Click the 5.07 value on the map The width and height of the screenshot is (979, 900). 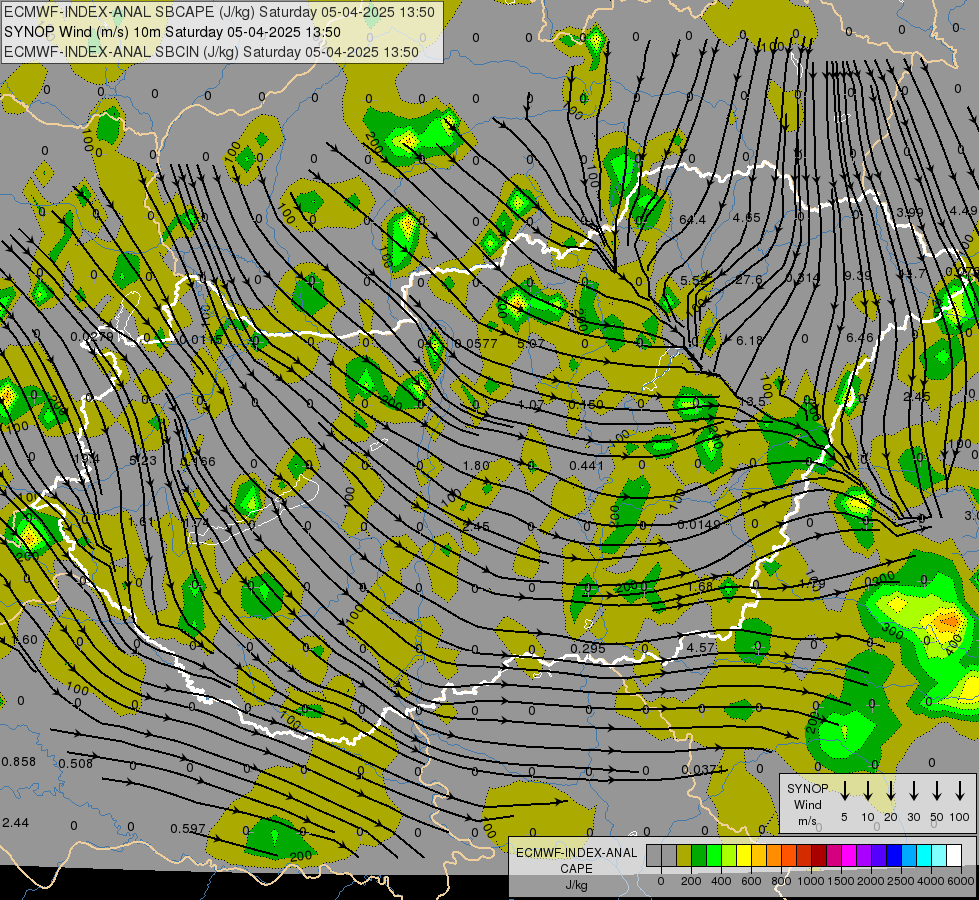[x=531, y=343]
